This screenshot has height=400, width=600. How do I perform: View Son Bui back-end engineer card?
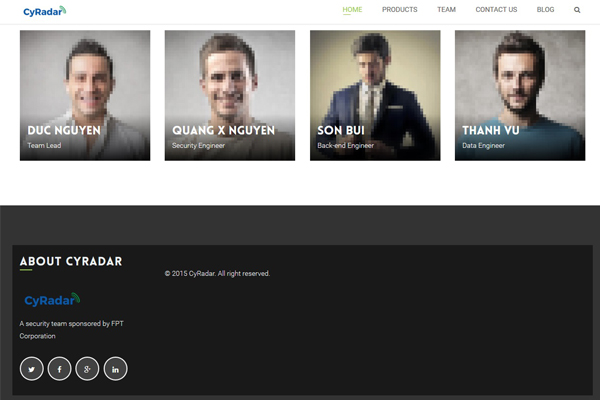click(x=375, y=95)
